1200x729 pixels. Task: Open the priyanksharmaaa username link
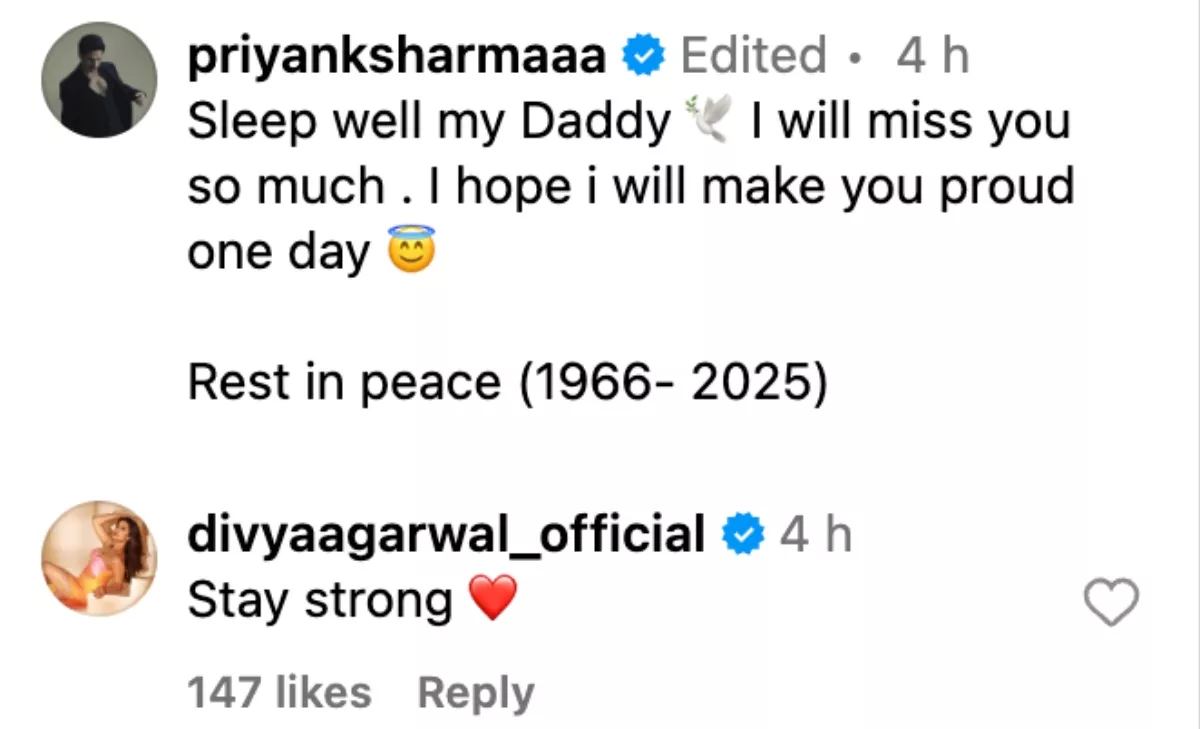point(397,57)
